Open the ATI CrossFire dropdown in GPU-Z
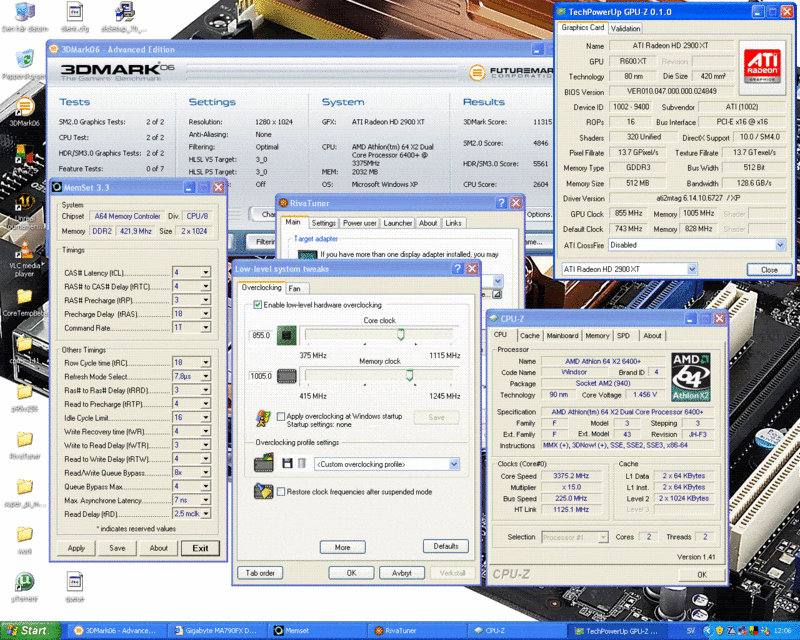The height and width of the screenshot is (640, 800). coord(780,245)
